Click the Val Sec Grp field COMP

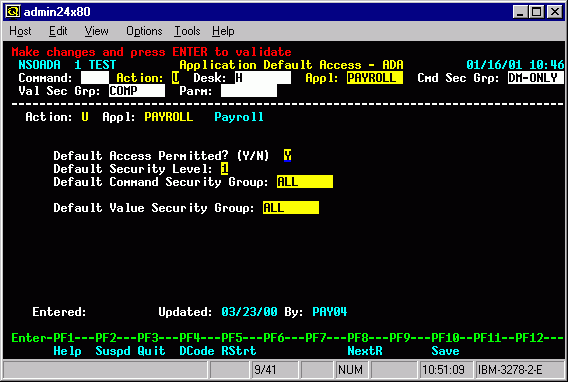coord(137,91)
